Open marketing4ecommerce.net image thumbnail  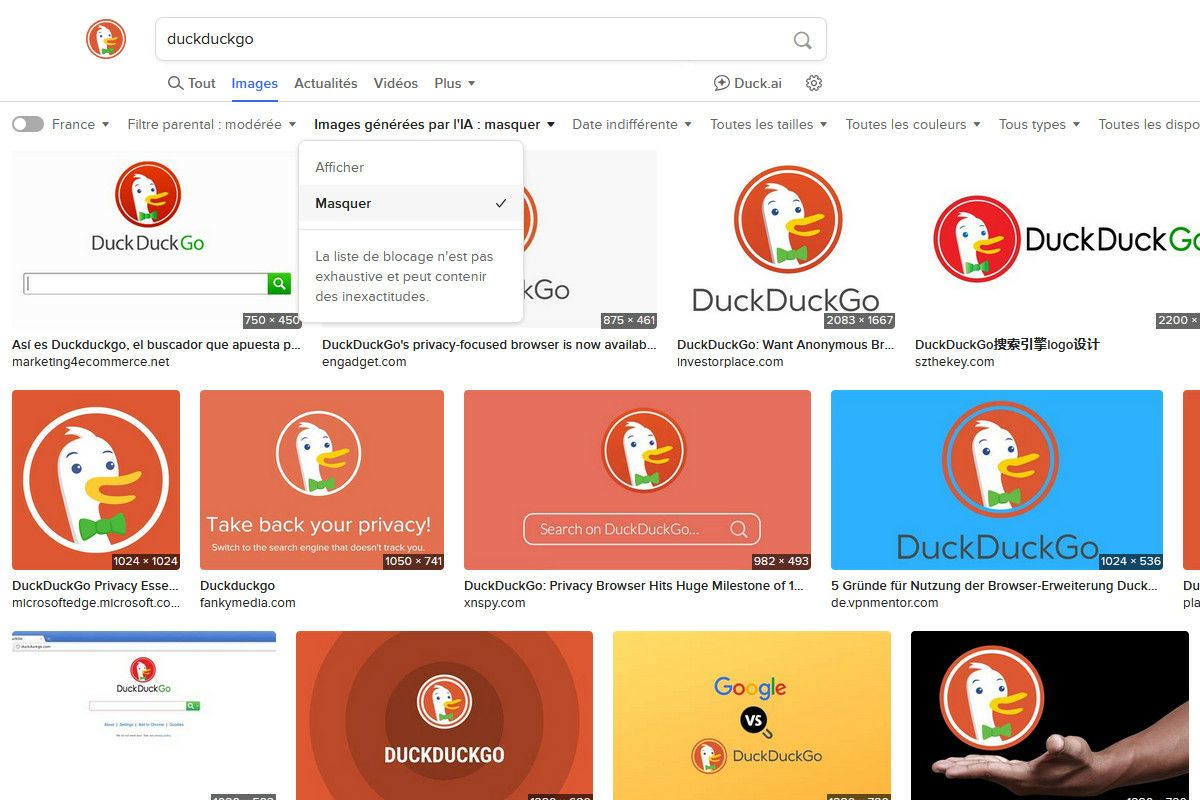click(157, 239)
